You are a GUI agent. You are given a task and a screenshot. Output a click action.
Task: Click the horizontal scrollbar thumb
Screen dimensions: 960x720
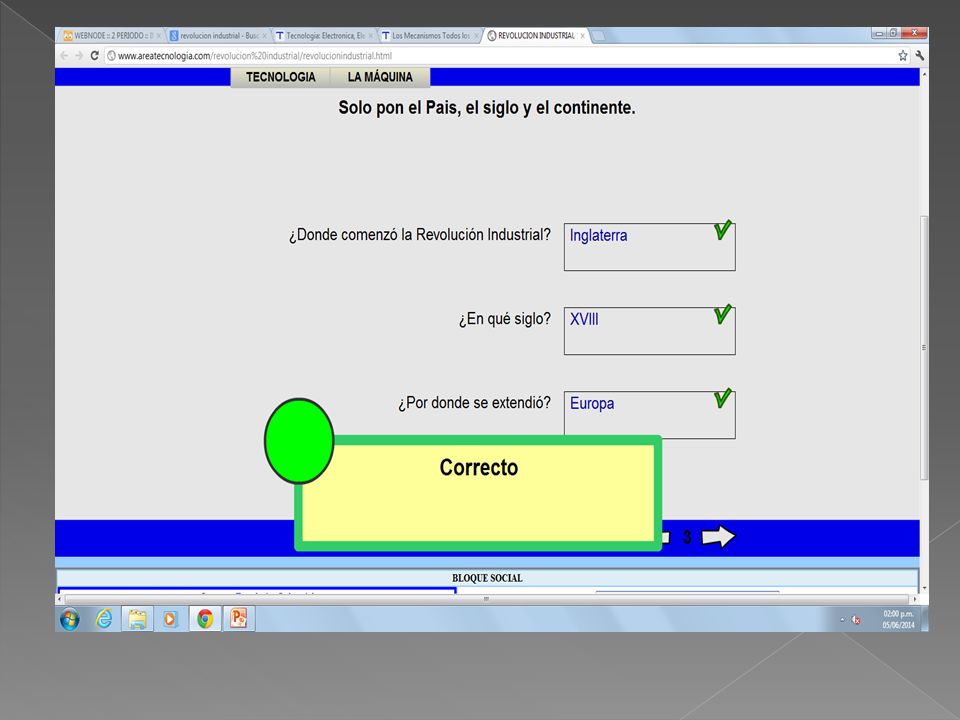click(x=487, y=599)
